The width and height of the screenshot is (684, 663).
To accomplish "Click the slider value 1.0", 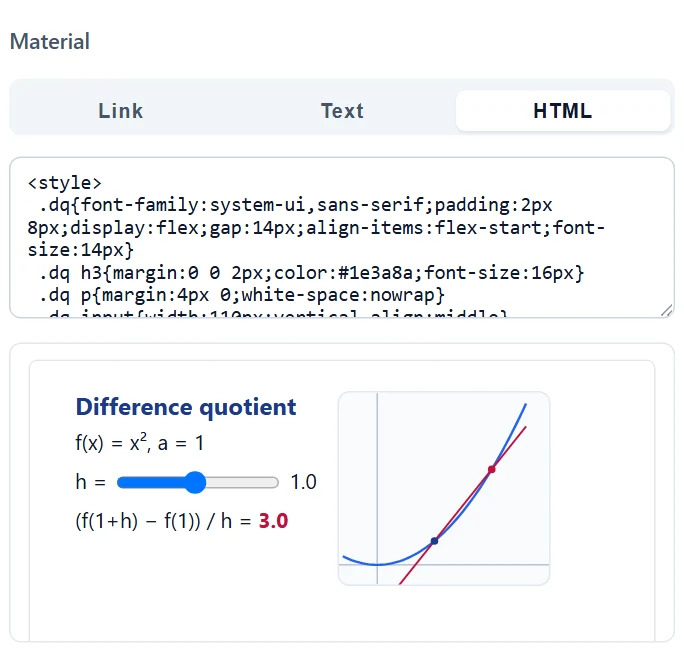I will (304, 482).
